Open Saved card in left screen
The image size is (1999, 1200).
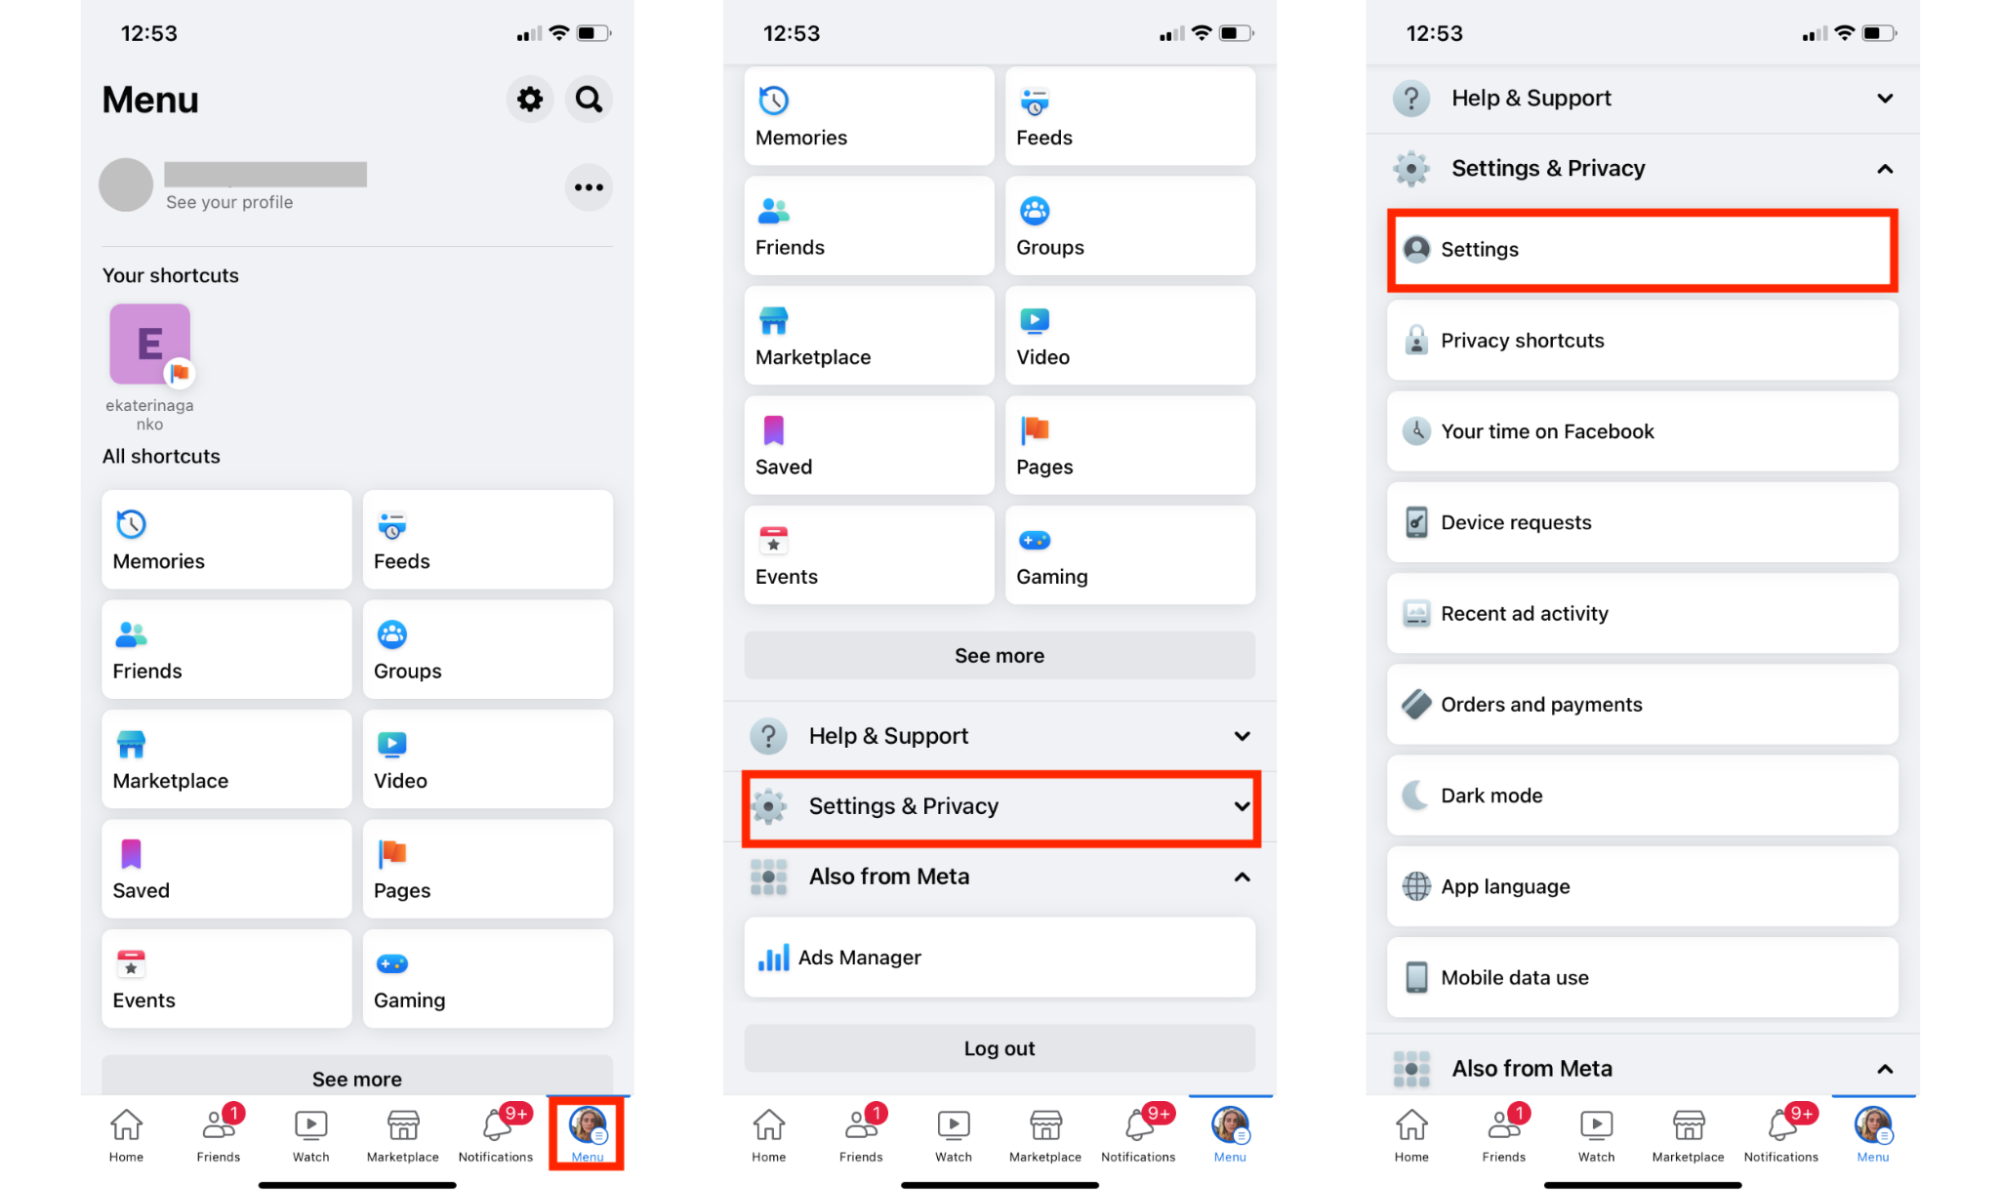[x=227, y=869]
